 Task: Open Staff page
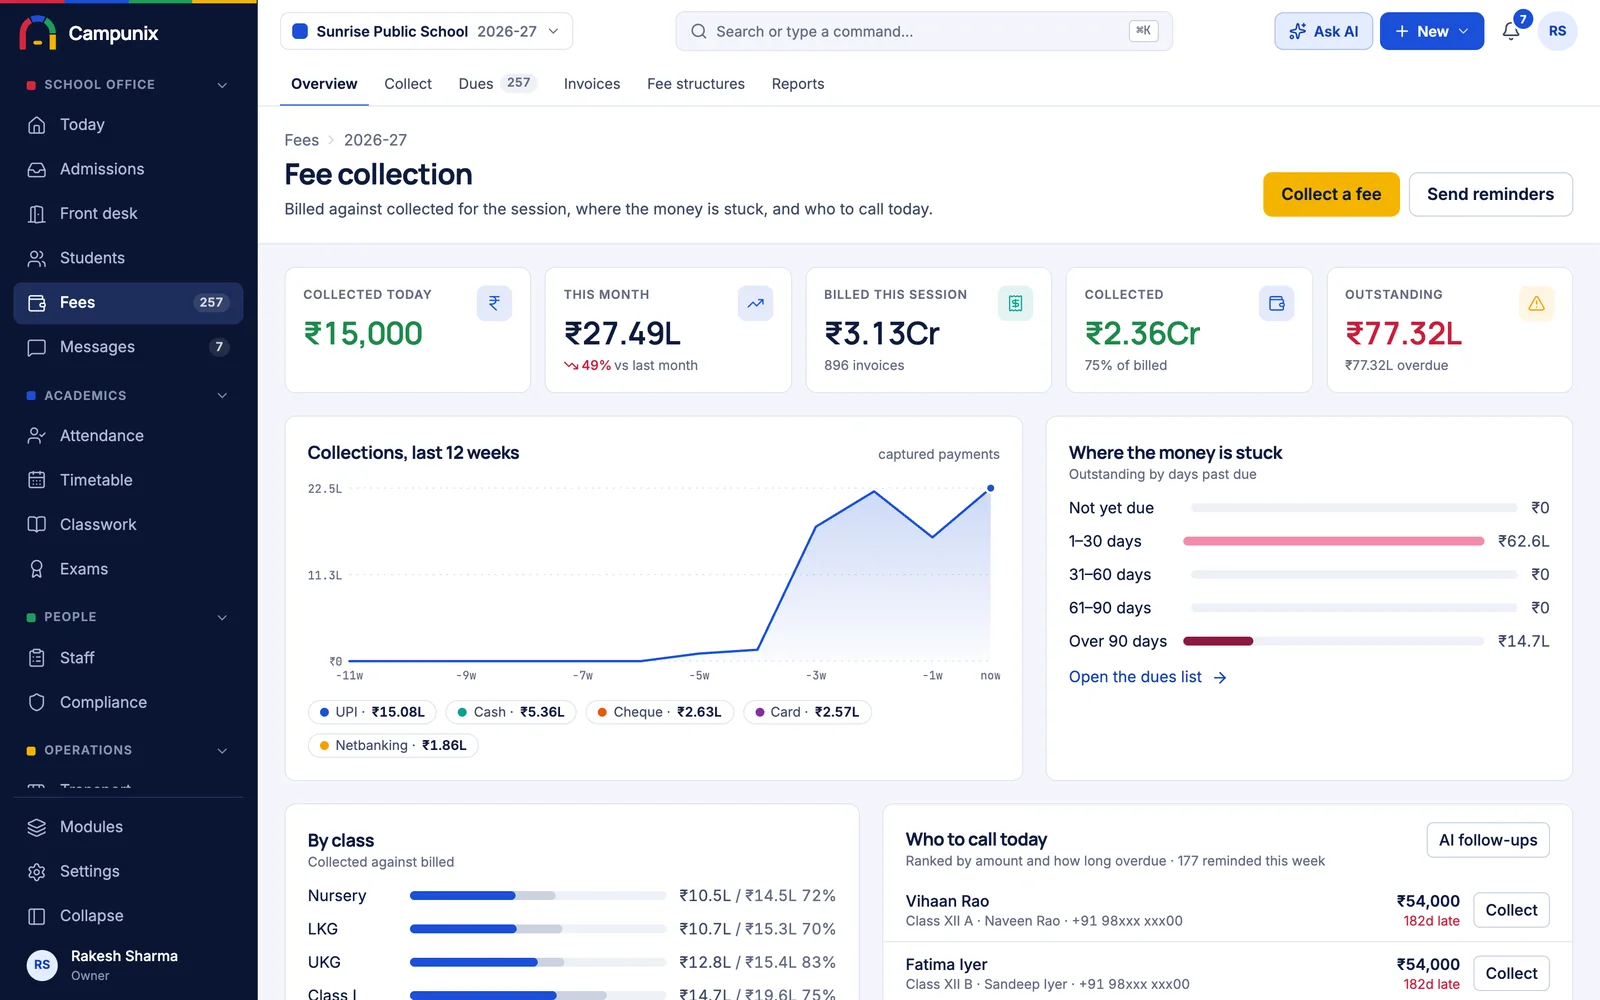click(128, 658)
